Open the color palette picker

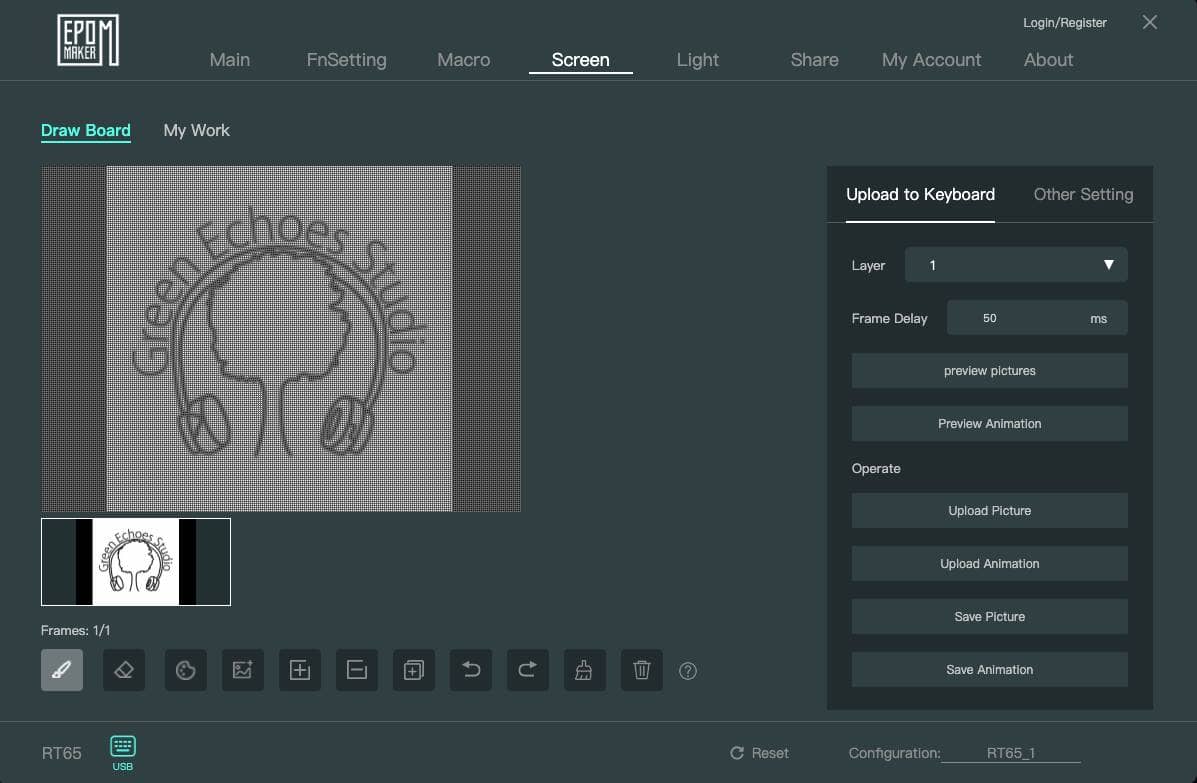coord(185,670)
